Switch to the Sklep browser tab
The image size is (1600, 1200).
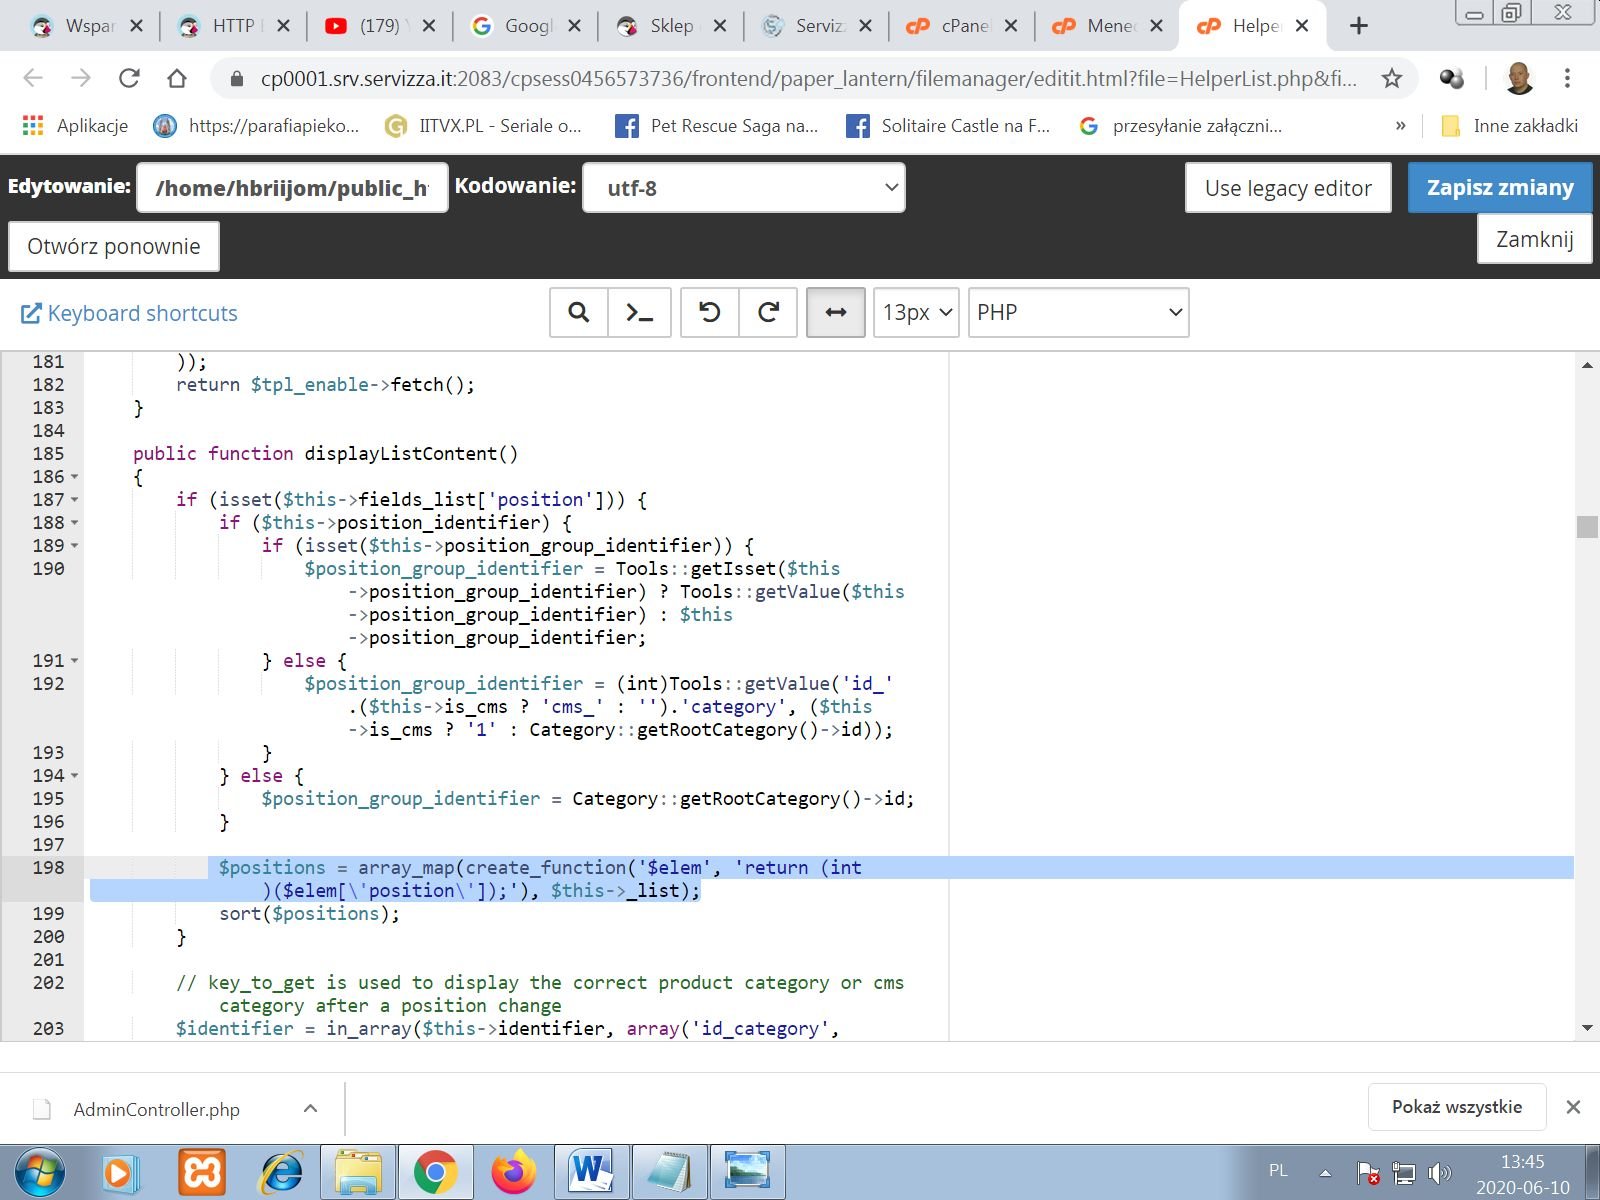coord(670,26)
